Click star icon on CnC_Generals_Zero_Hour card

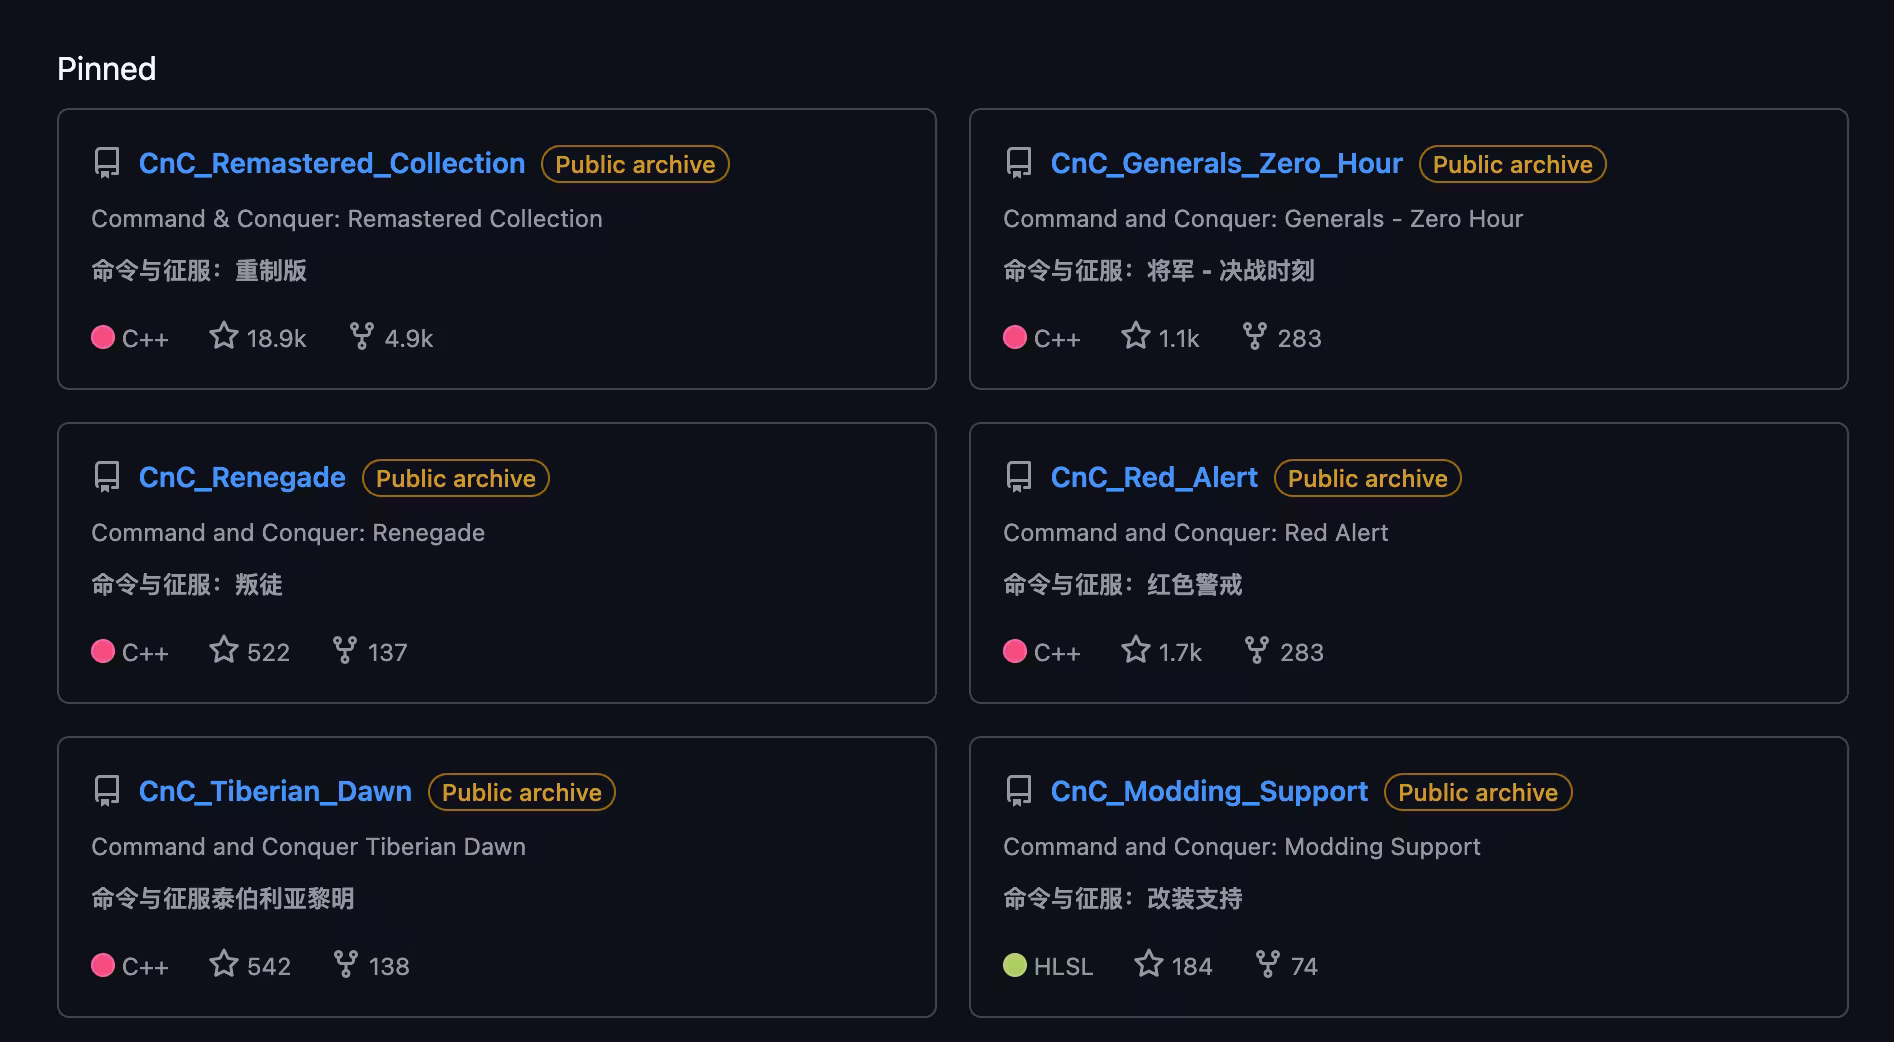coord(1136,336)
